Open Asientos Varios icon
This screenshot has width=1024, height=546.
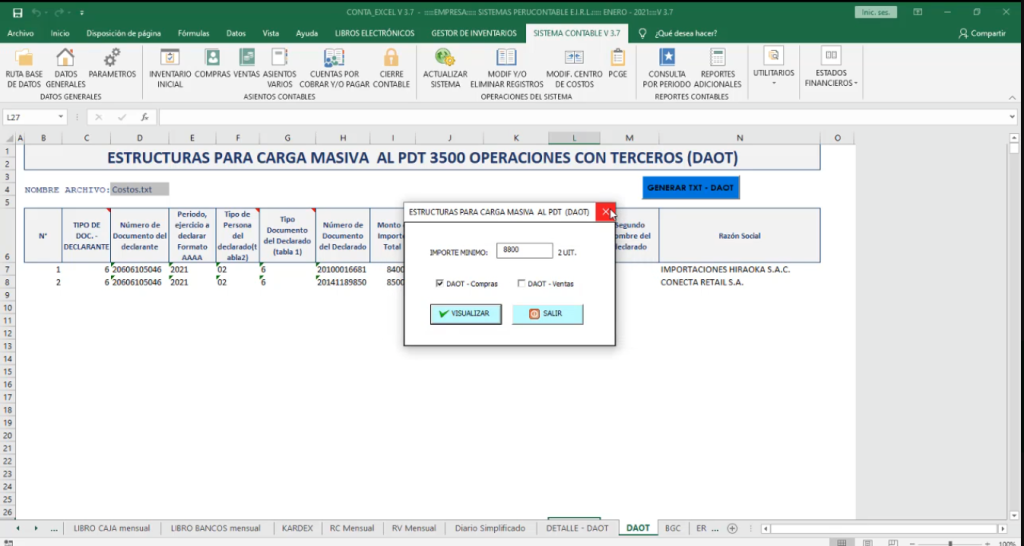[280, 57]
